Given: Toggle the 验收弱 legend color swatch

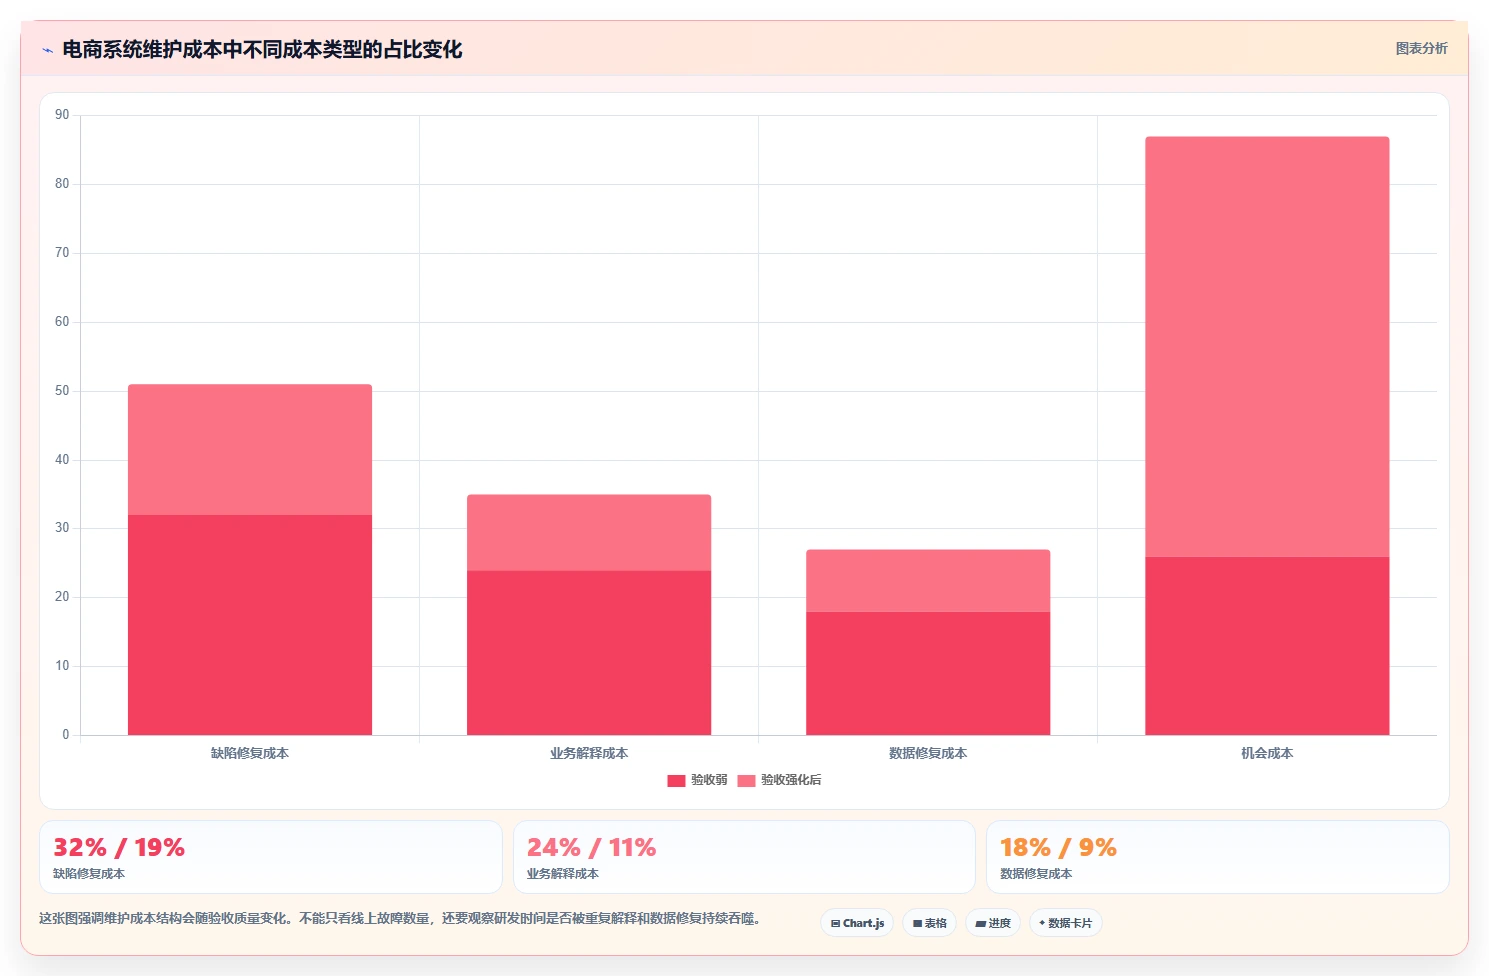Looking at the screenshot, I should point(676,780).
